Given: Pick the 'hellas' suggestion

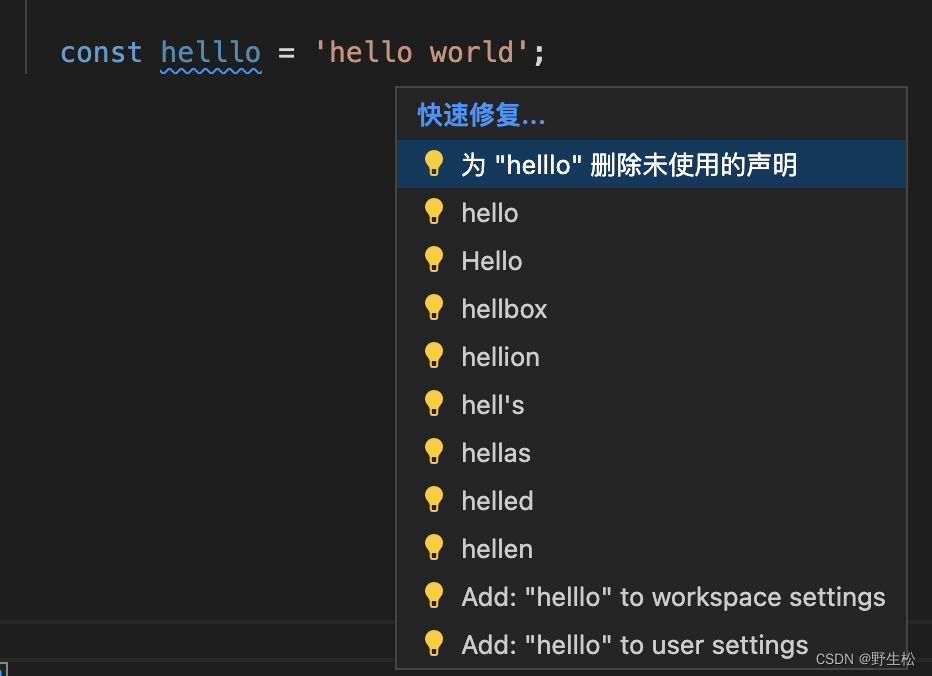Looking at the screenshot, I should pos(651,453).
